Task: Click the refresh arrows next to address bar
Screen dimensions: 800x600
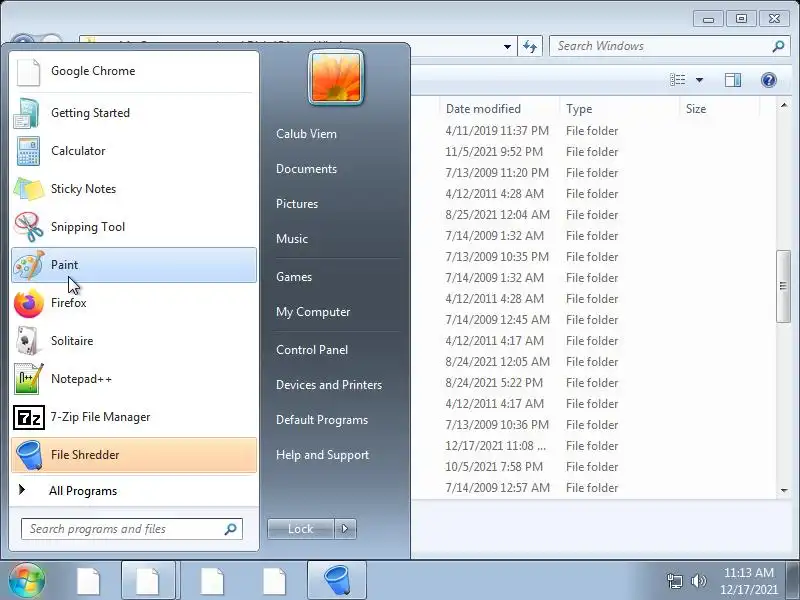Action: (530, 46)
